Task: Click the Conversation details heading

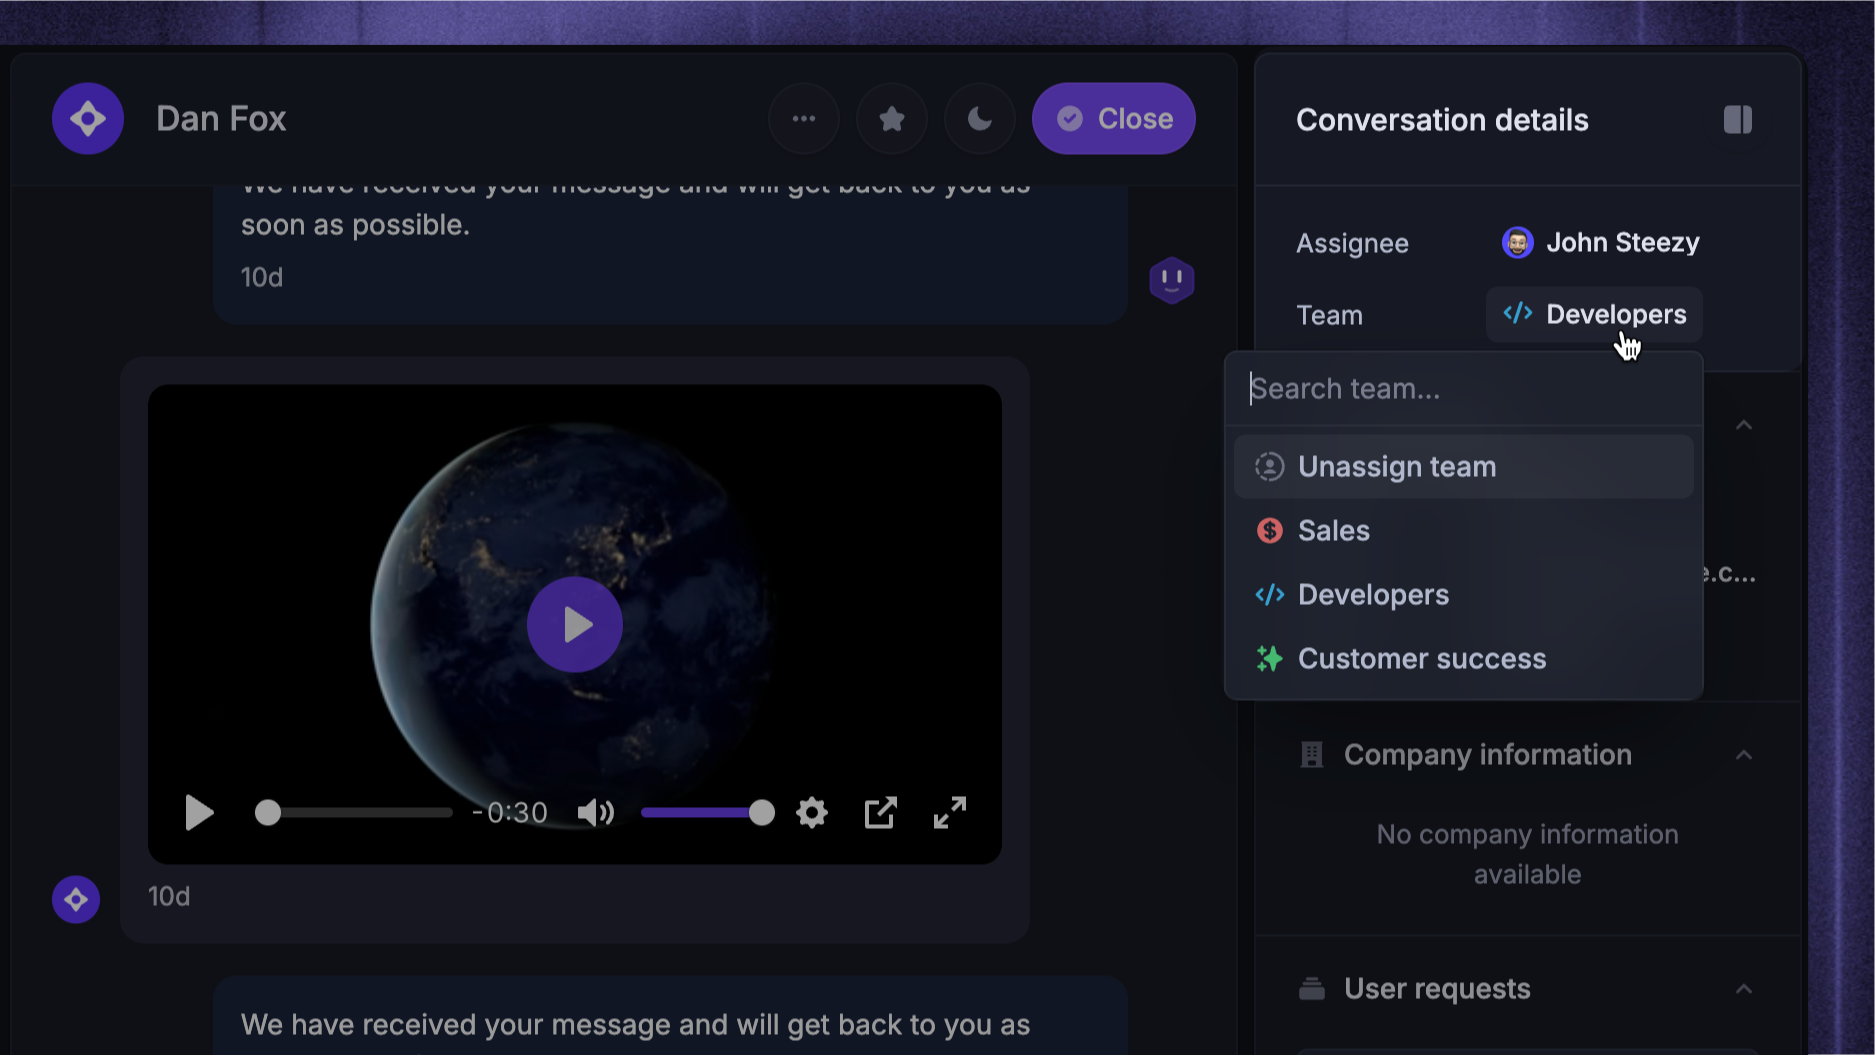Action: [x=1442, y=120]
